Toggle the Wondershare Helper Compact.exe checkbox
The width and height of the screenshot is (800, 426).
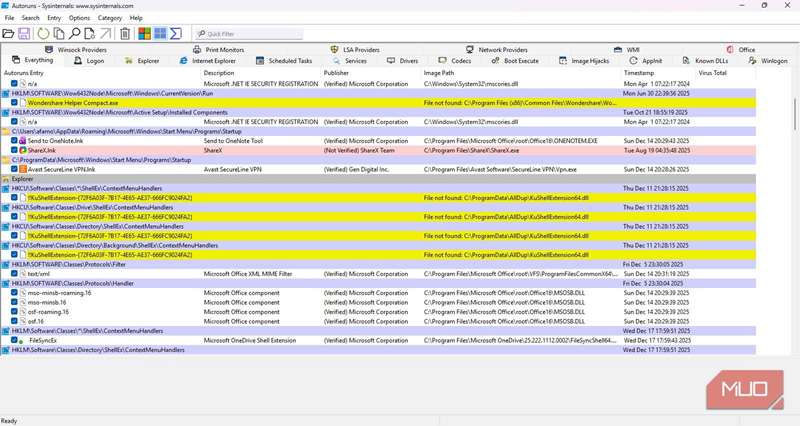(x=15, y=102)
